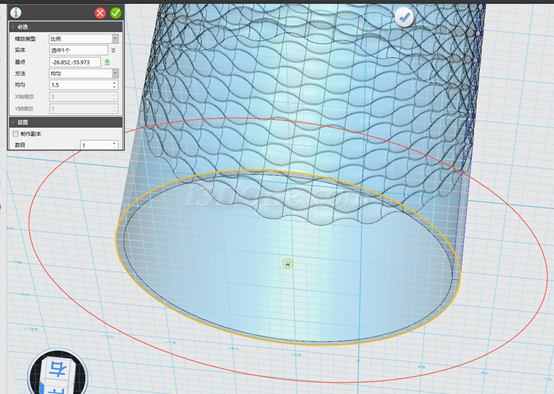Image resolution: width=554 pixels, height=394 pixels.
Task: Collapse the 必选 section header
Action: tap(66, 27)
